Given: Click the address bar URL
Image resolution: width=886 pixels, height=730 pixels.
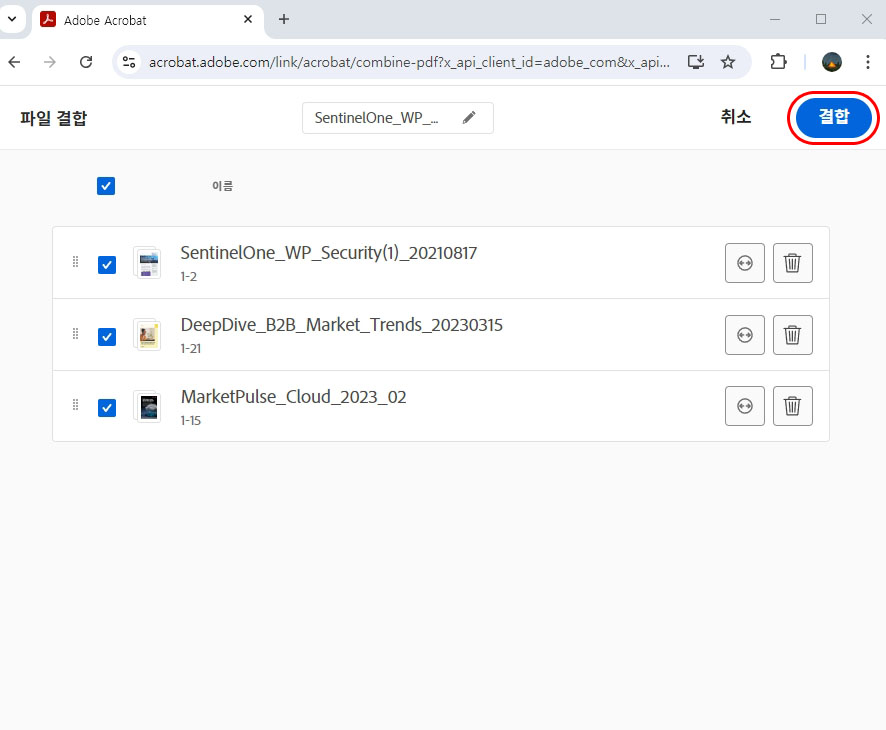Looking at the screenshot, I should click(x=409, y=62).
